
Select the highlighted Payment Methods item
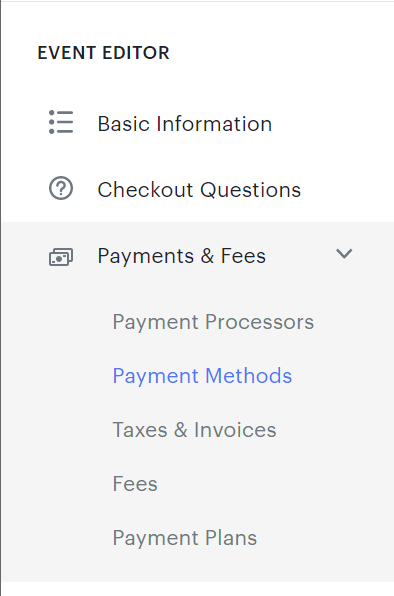click(202, 376)
